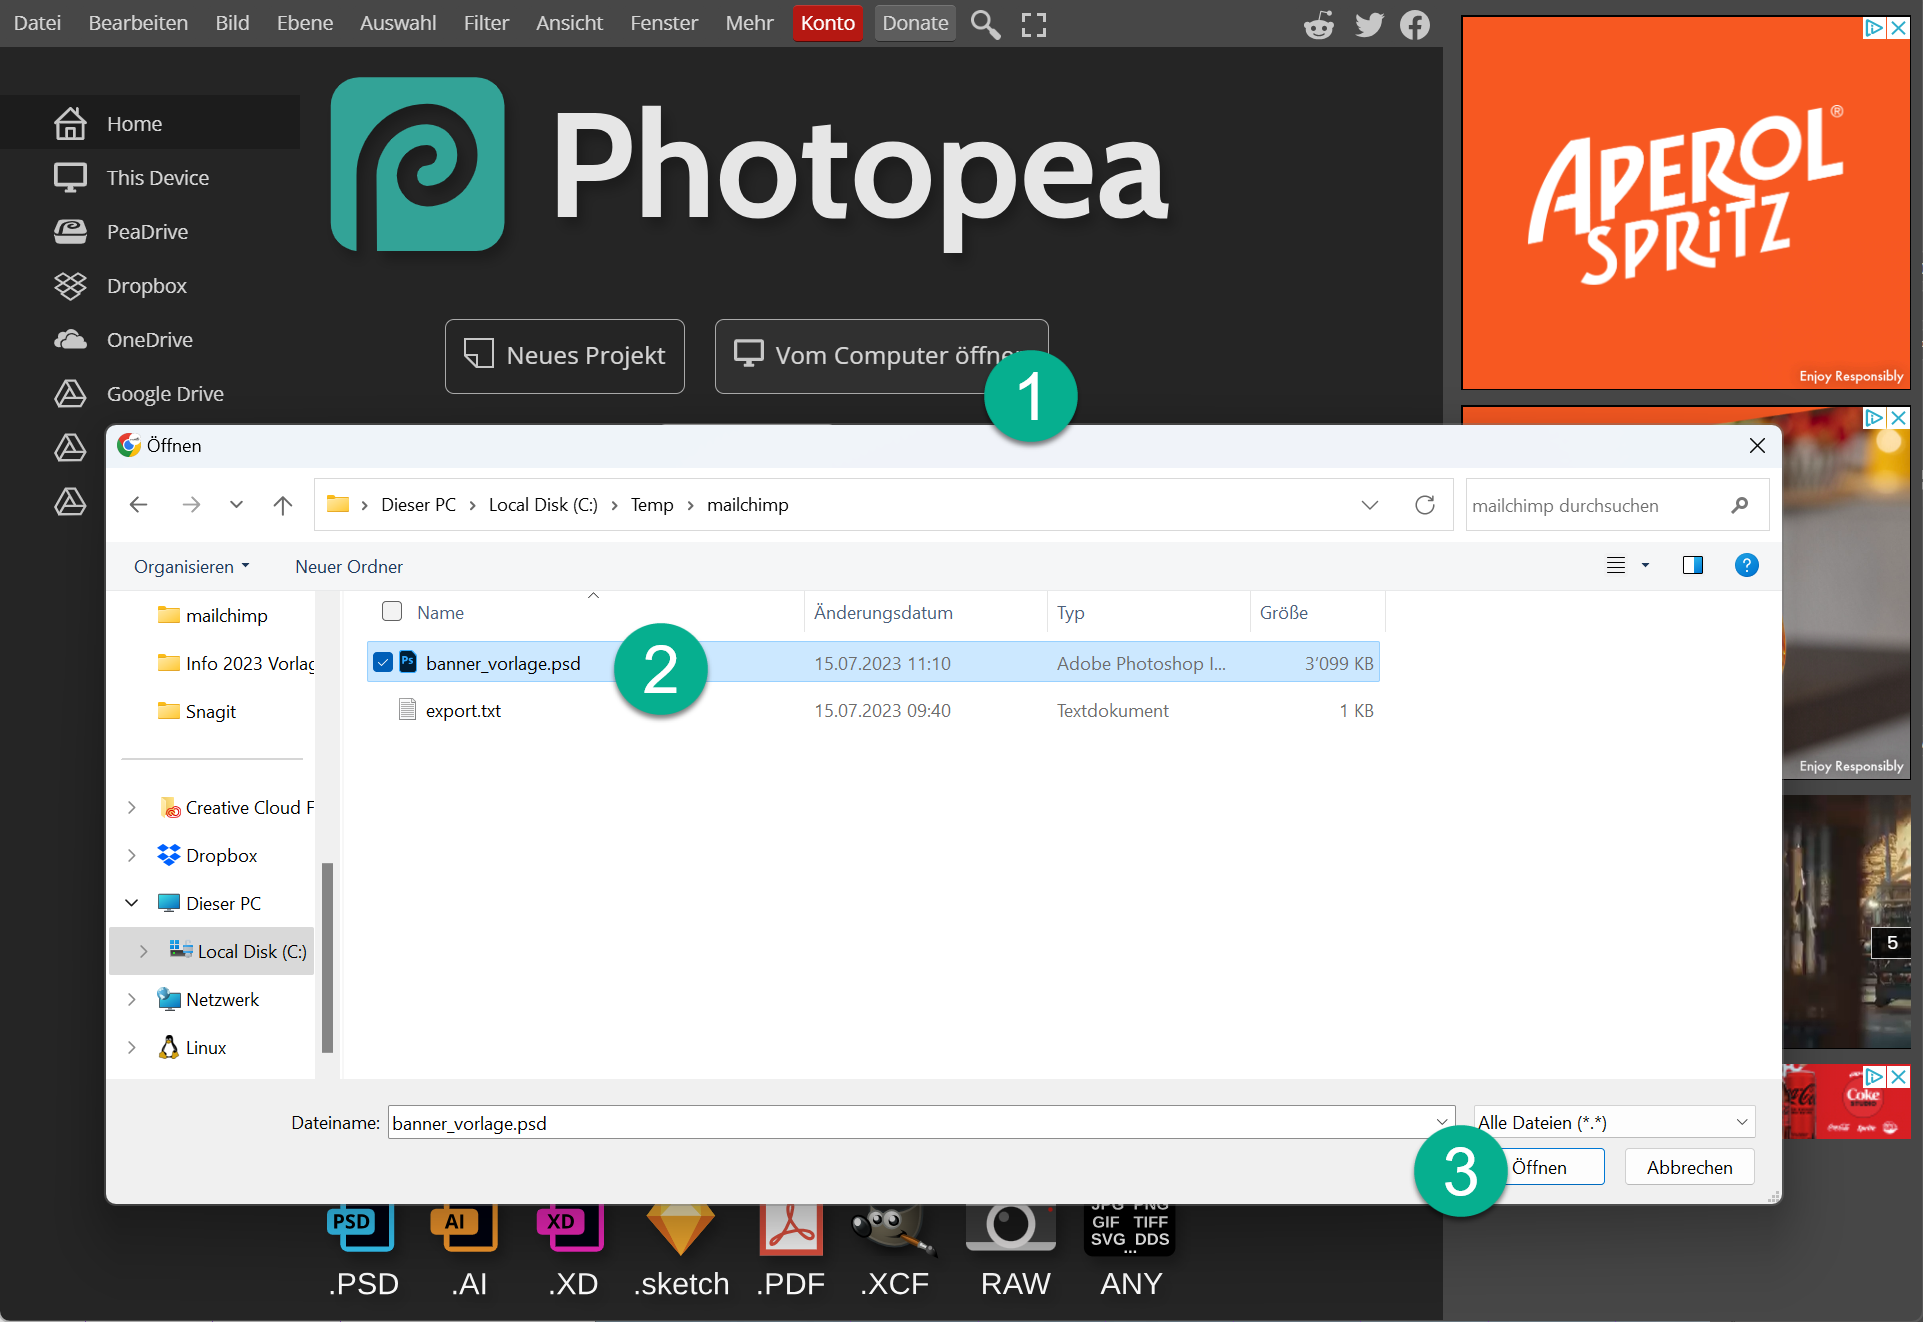Refresh the folder listing in dialog
The width and height of the screenshot is (1923, 1322).
(x=1424, y=505)
